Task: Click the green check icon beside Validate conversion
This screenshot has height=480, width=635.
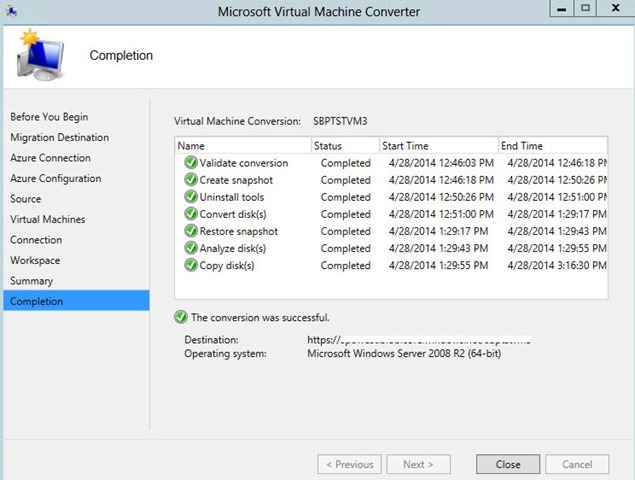Action: coord(190,162)
